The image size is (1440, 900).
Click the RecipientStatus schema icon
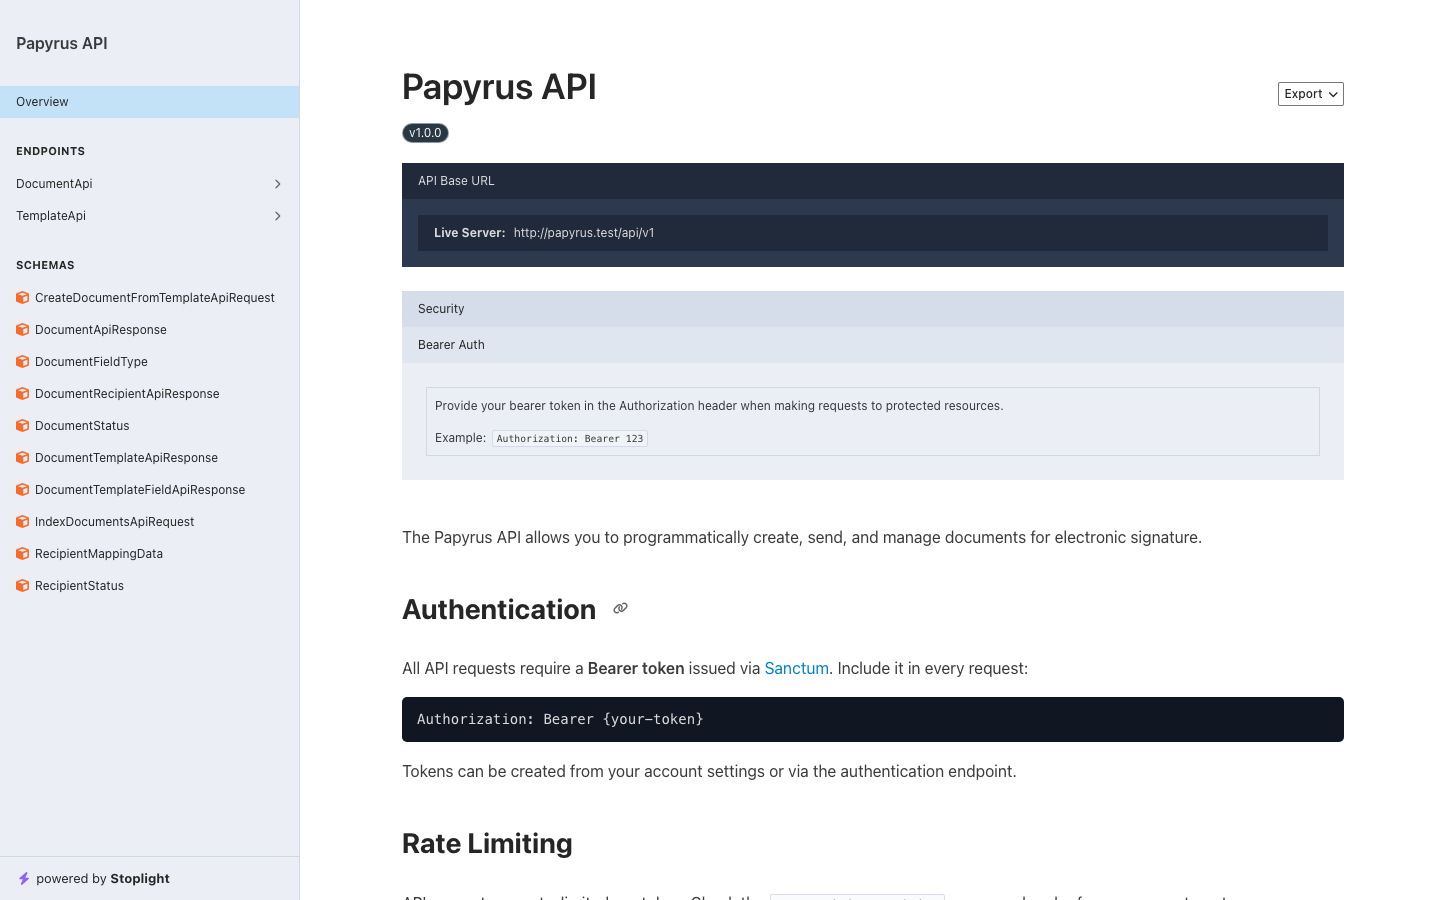pos(22,585)
